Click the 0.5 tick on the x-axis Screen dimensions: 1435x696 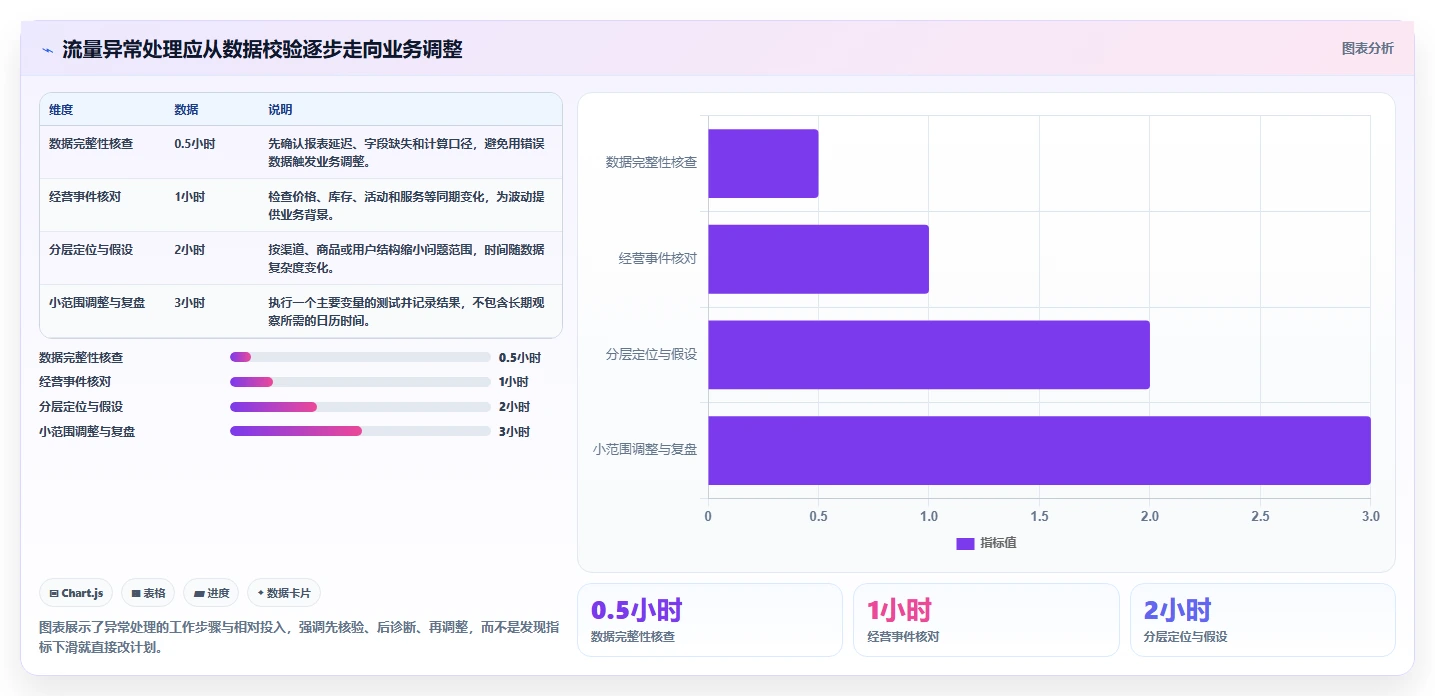[x=818, y=517]
